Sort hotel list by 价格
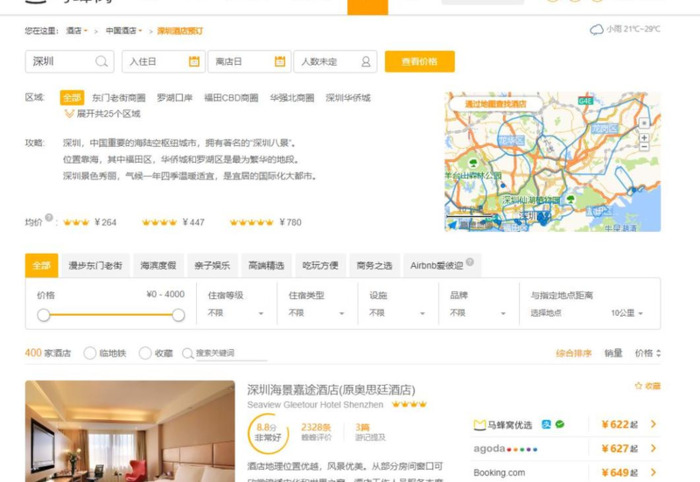Image resolution: width=700 pixels, height=482 pixels. 648,353
